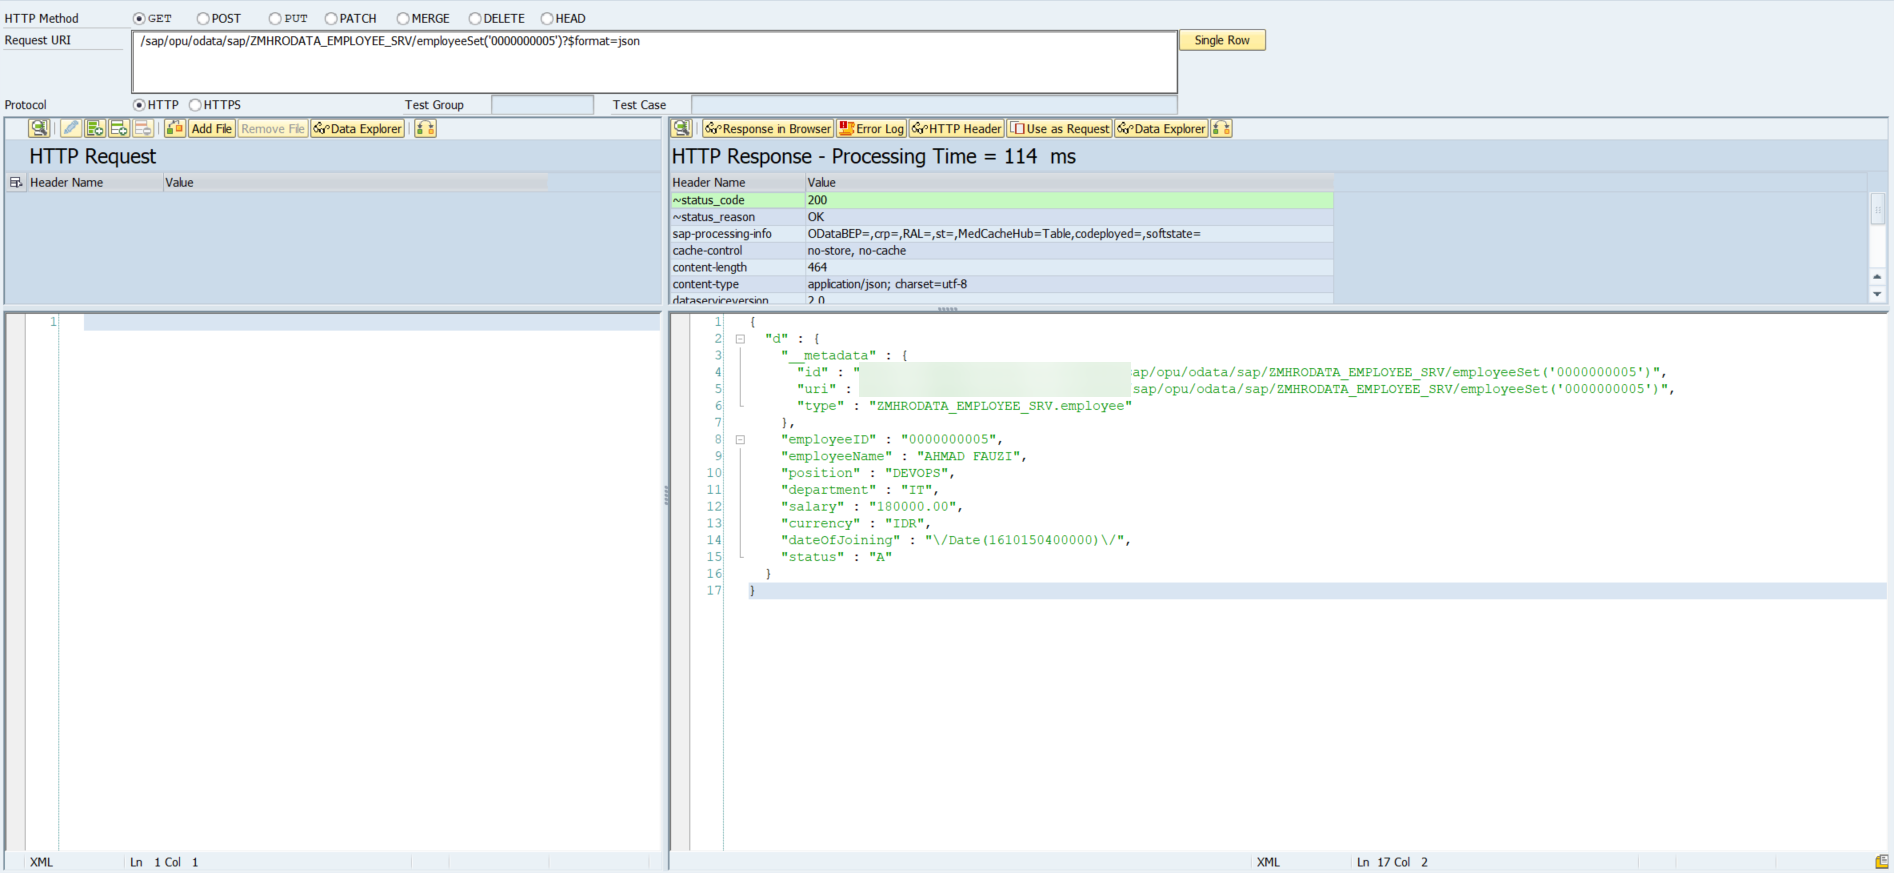This screenshot has height=873, width=1894.
Task: Click the response header list scroll-down arrow
Action: click(1877, 294)
